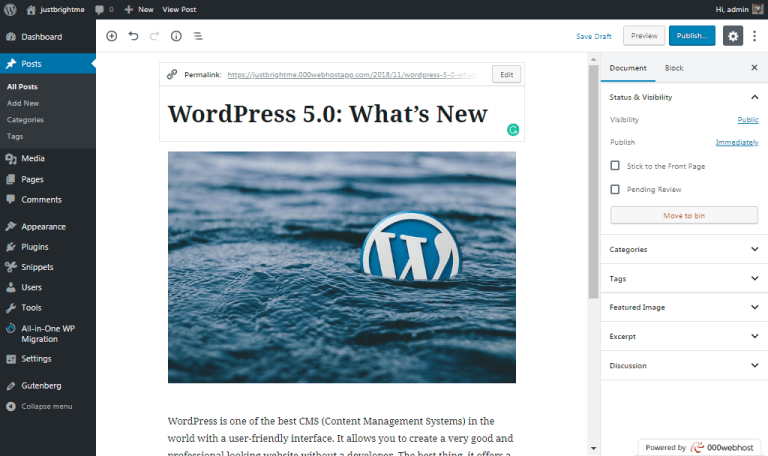
Task: Click the paragraph starting 'WordPress is one'
Action: (x=340, y=437)
